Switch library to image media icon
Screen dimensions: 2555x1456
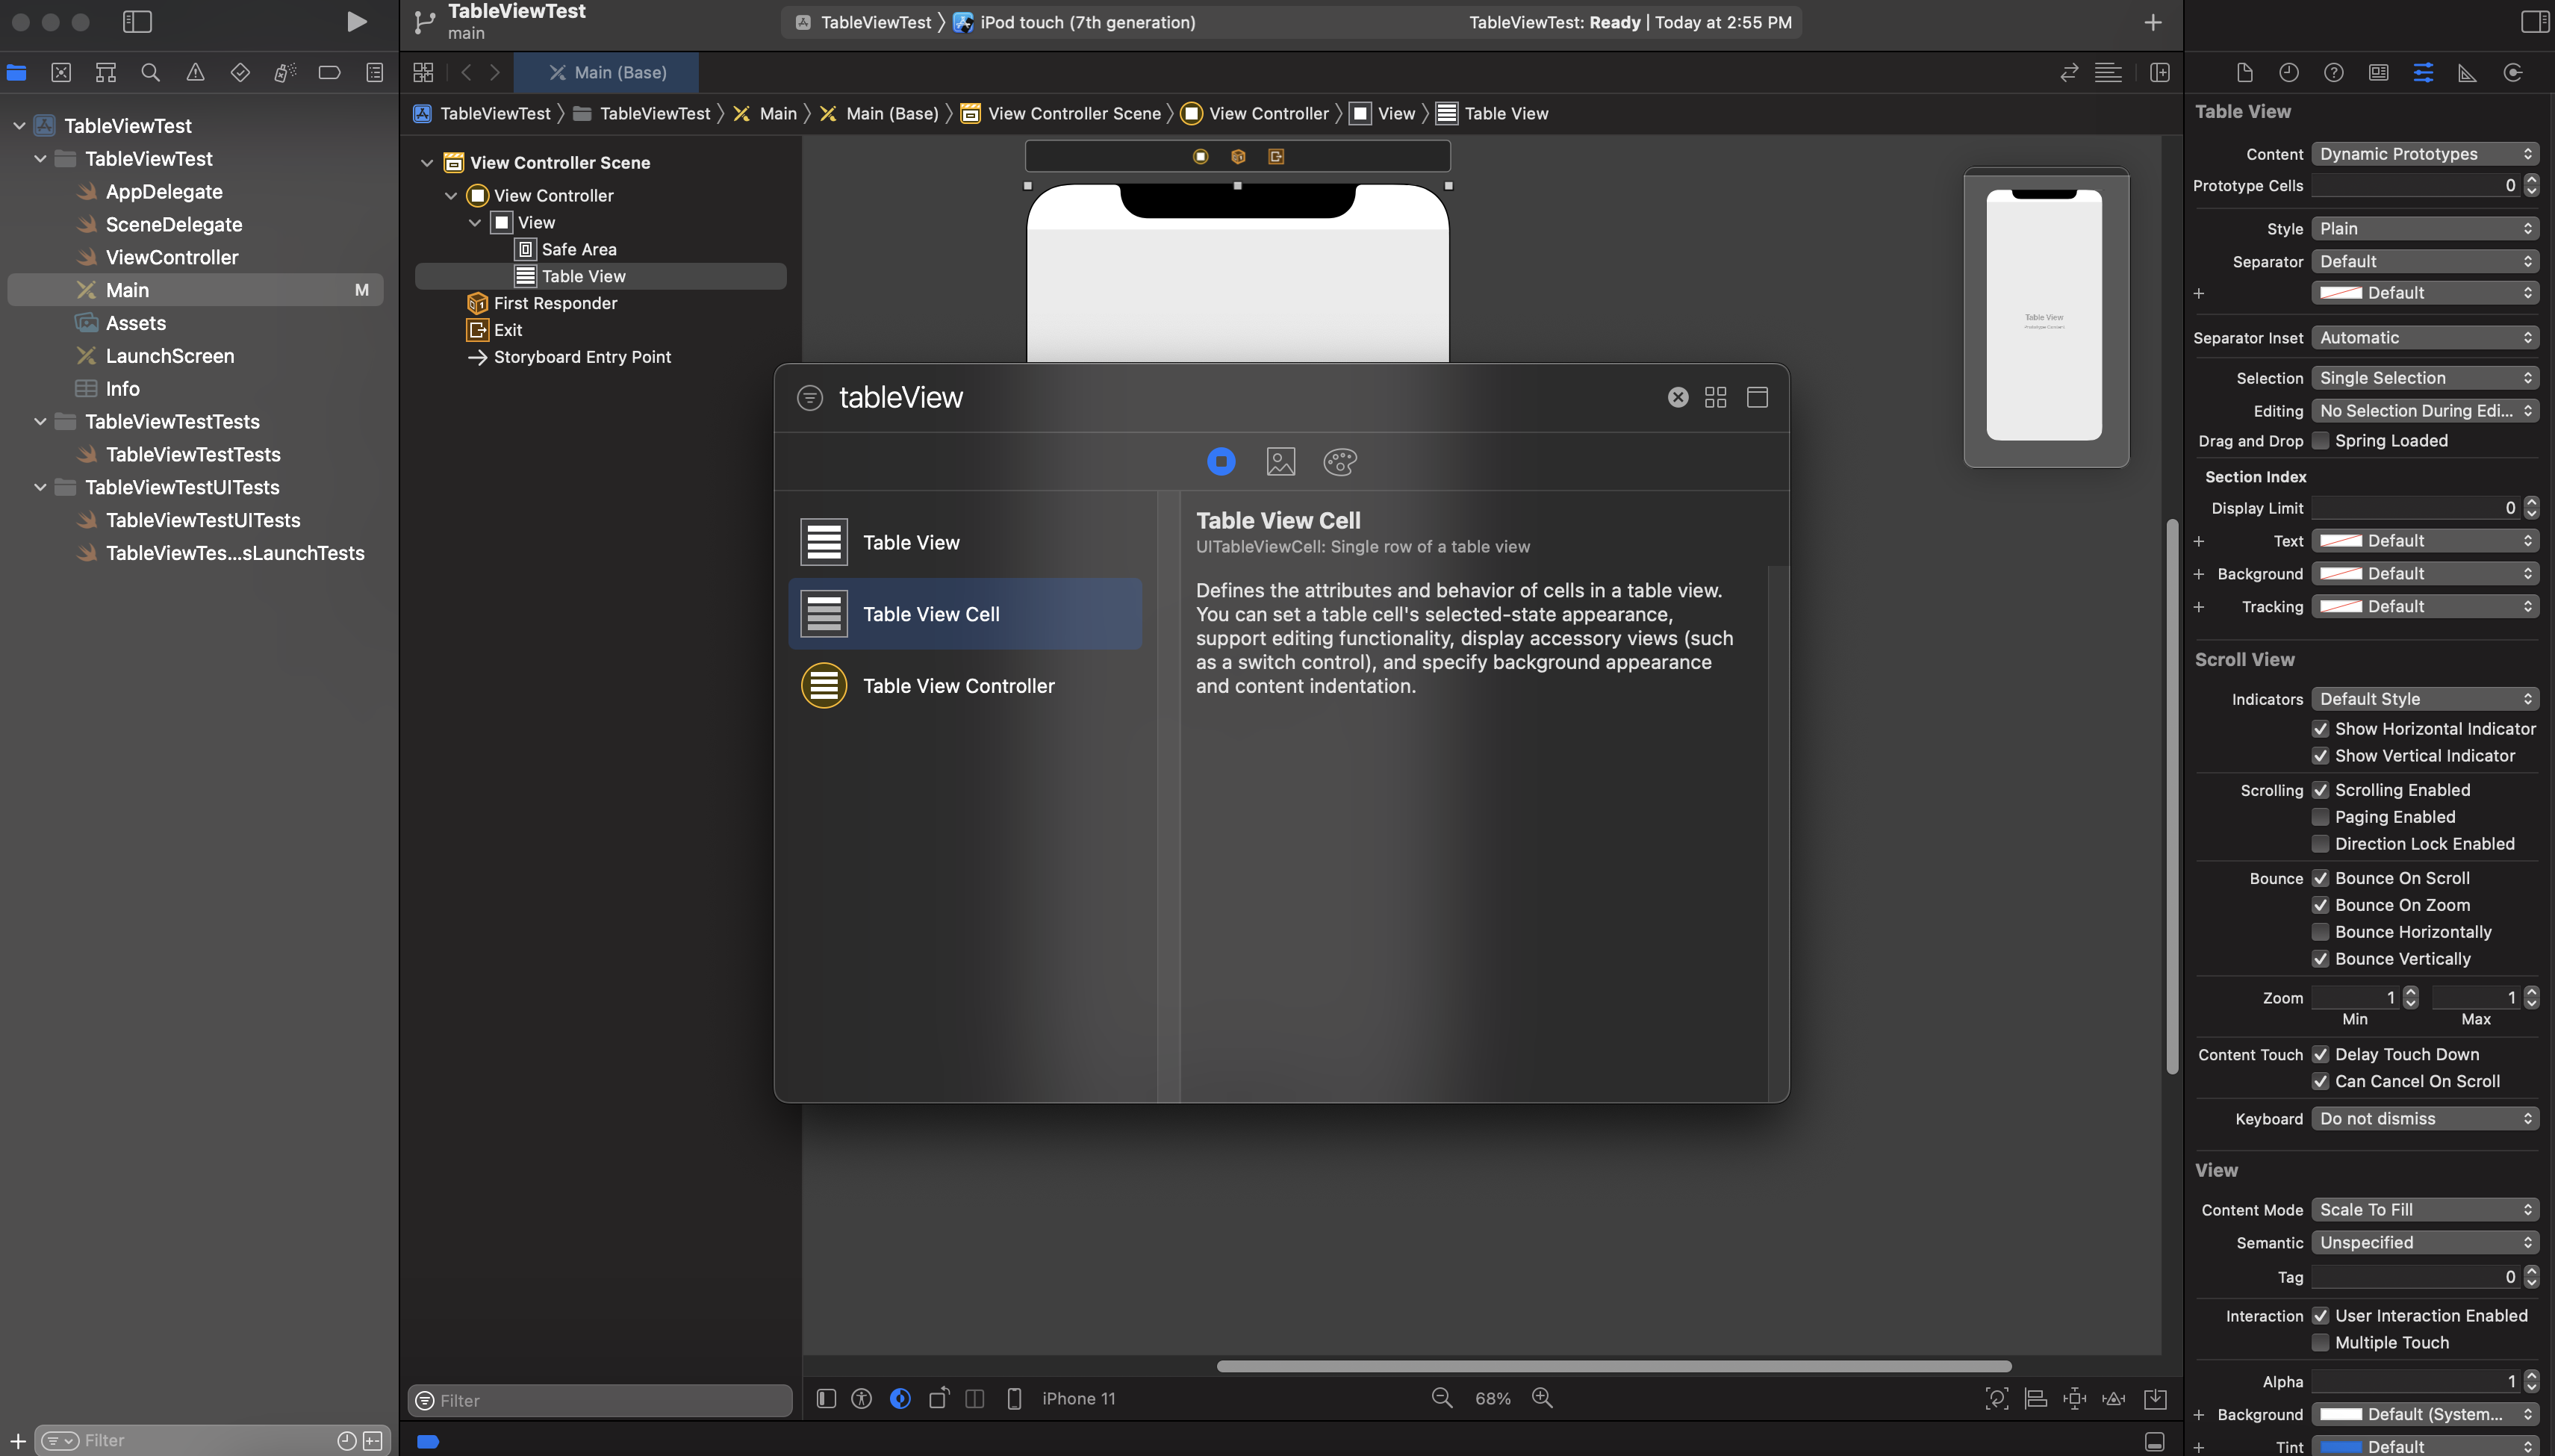[1280, 461]
